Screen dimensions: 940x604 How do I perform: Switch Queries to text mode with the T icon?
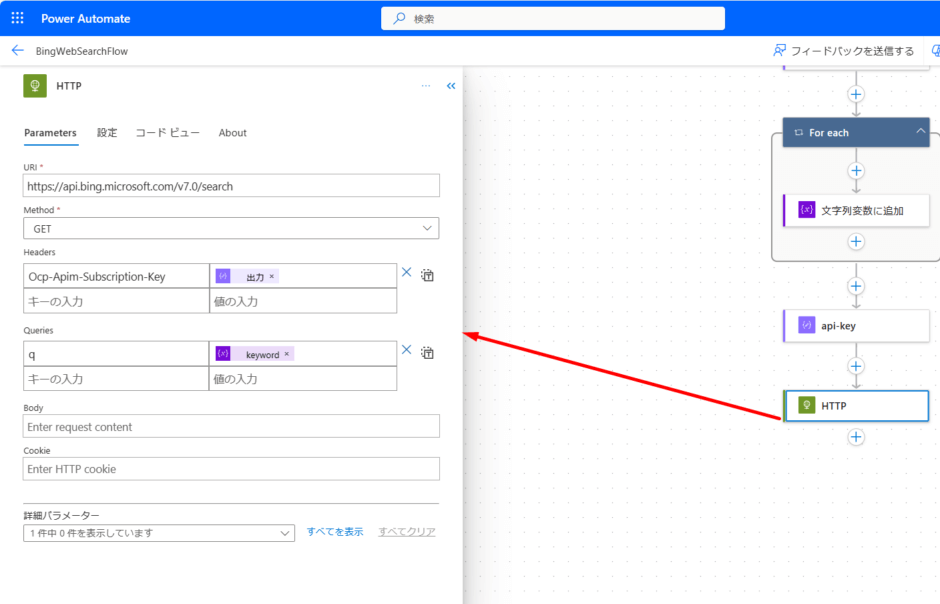427,351
